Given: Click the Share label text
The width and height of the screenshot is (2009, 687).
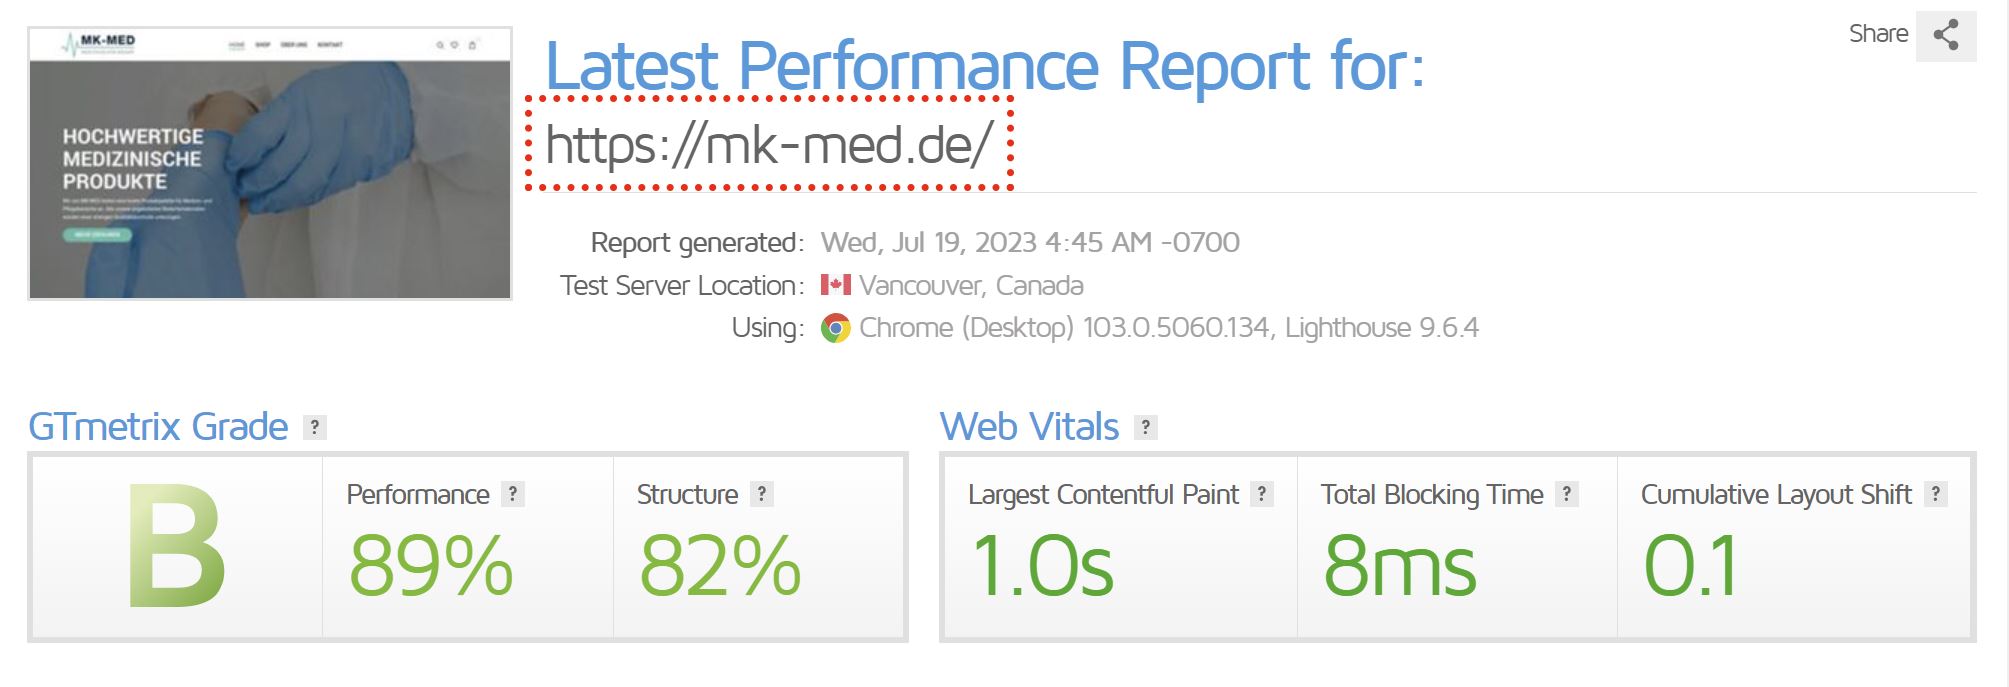Looking at the screenshot, I should point(1878,34).
